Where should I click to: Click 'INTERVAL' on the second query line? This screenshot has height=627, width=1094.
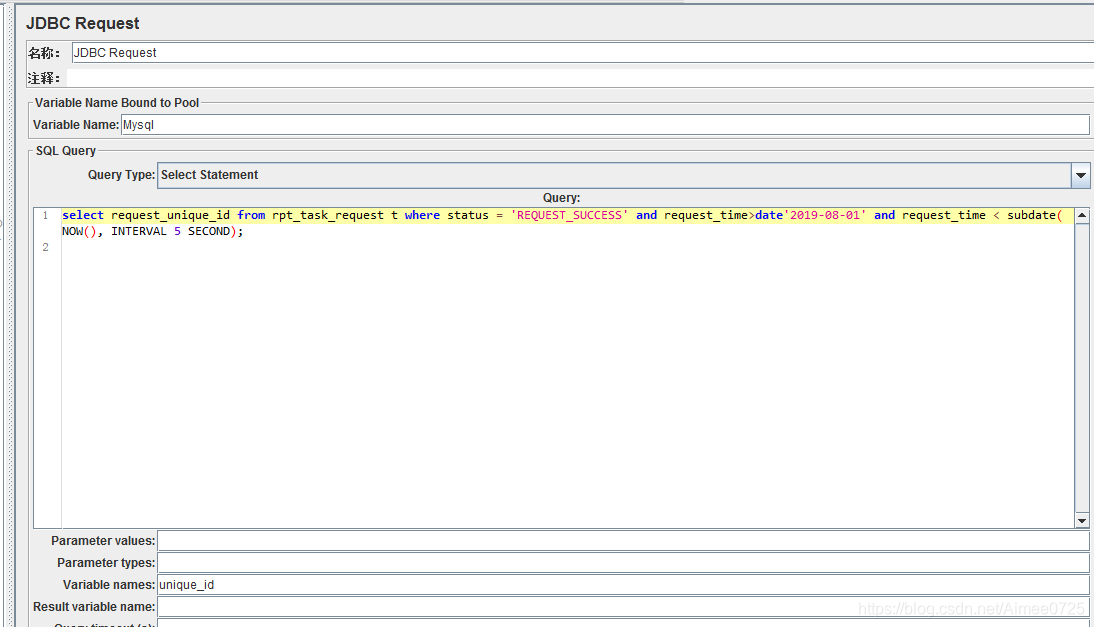[139, 232]
